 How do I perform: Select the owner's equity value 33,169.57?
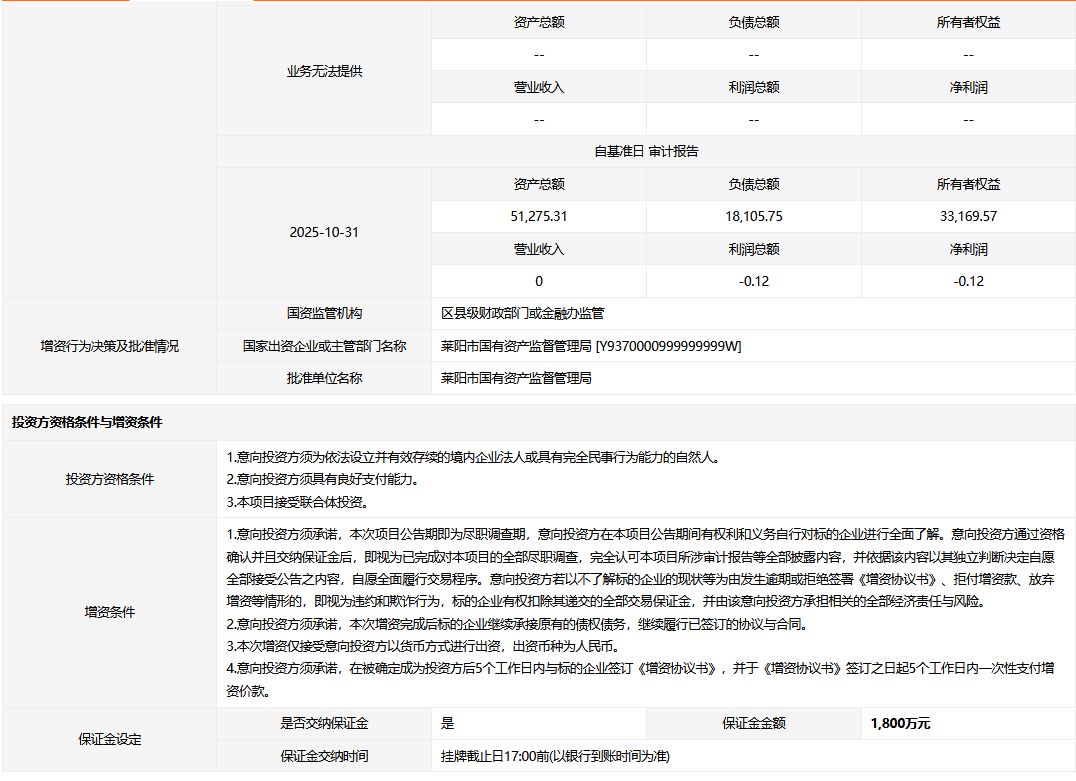967,216
